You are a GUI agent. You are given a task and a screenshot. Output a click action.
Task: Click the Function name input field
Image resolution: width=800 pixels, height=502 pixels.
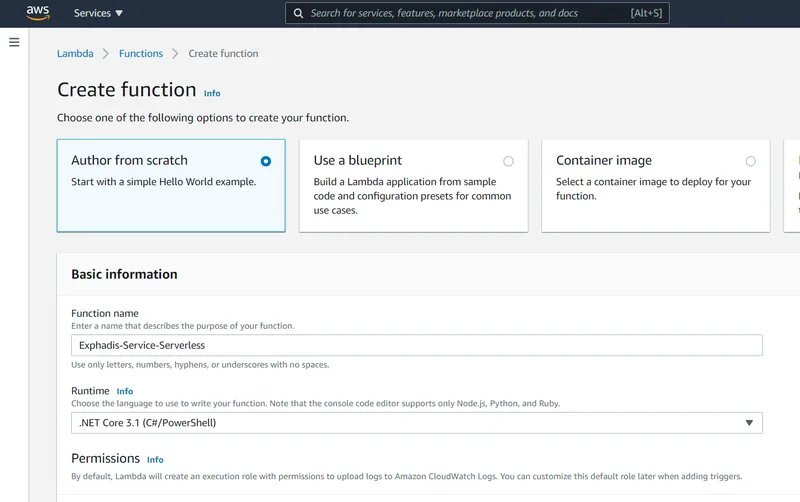pos(417,345)
